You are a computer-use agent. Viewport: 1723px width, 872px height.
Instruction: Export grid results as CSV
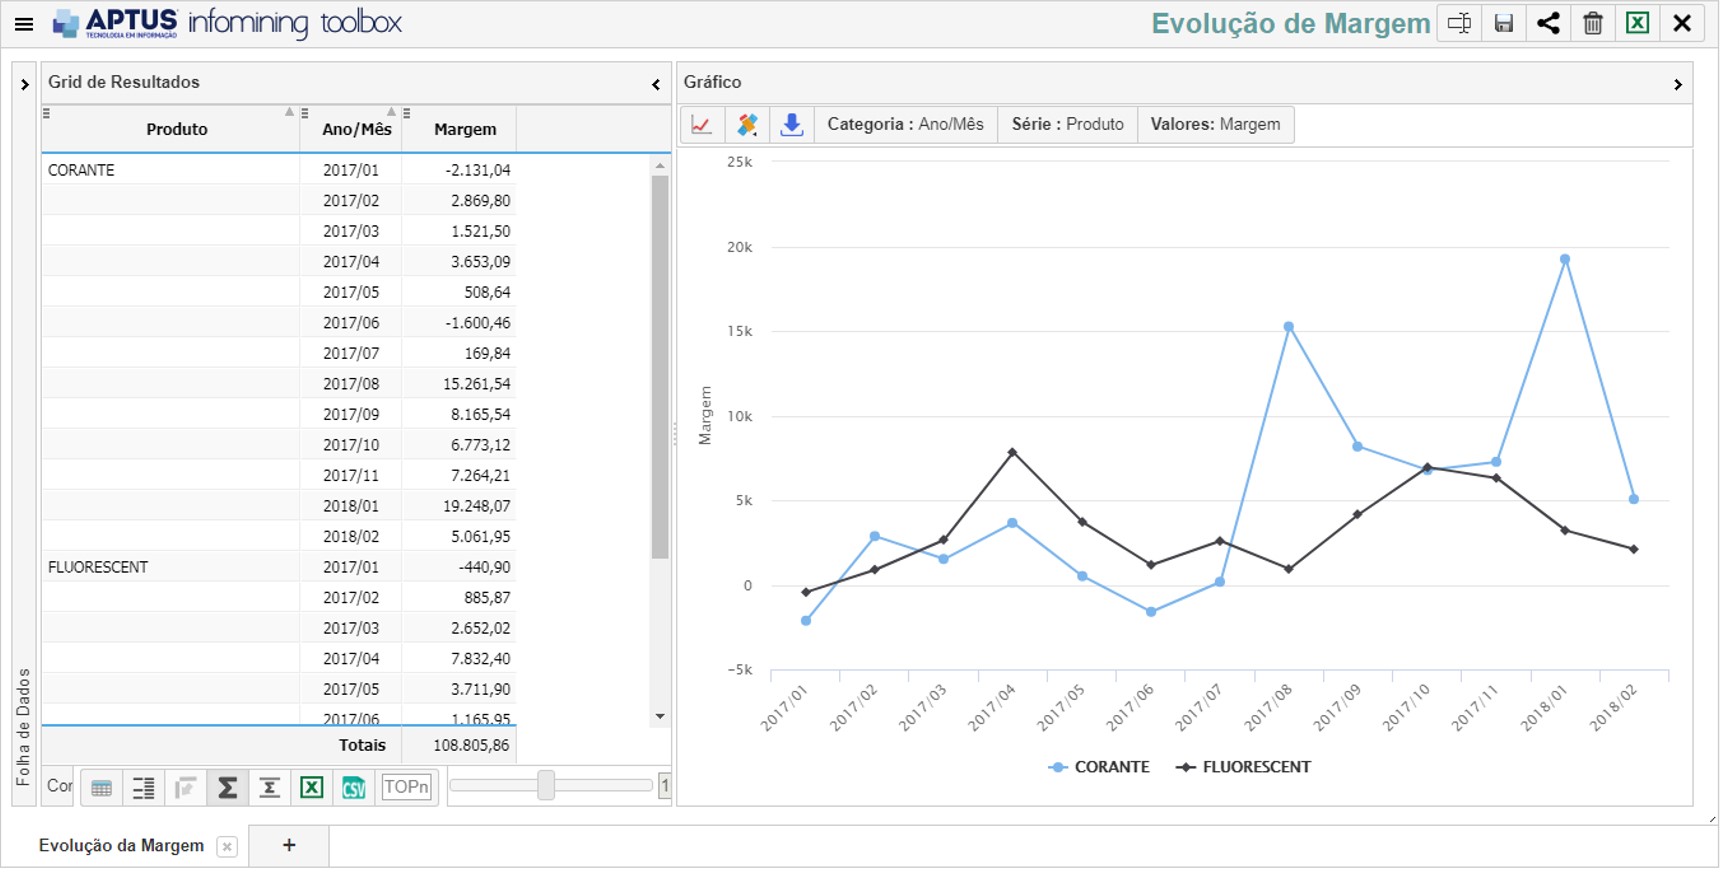pos(354,788)
